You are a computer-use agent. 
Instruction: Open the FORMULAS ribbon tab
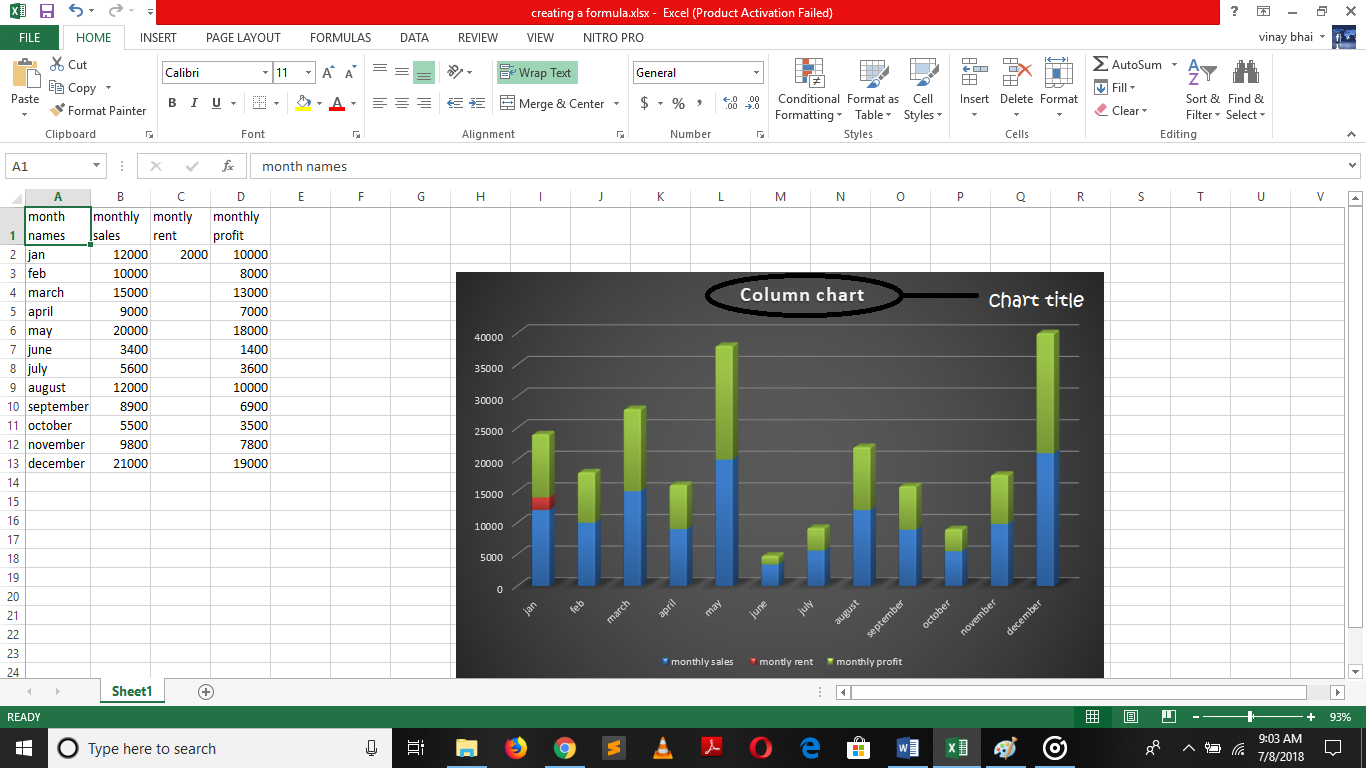click(x=340, y=38)
